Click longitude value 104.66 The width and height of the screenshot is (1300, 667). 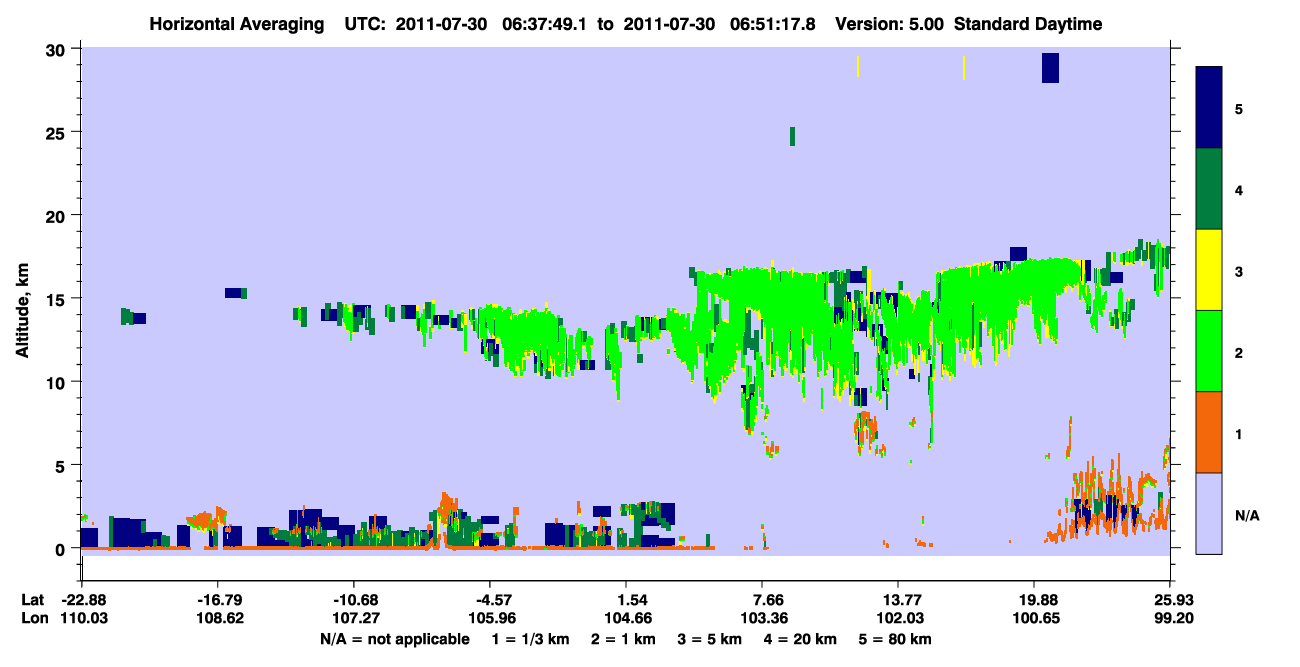pos(626,618)
